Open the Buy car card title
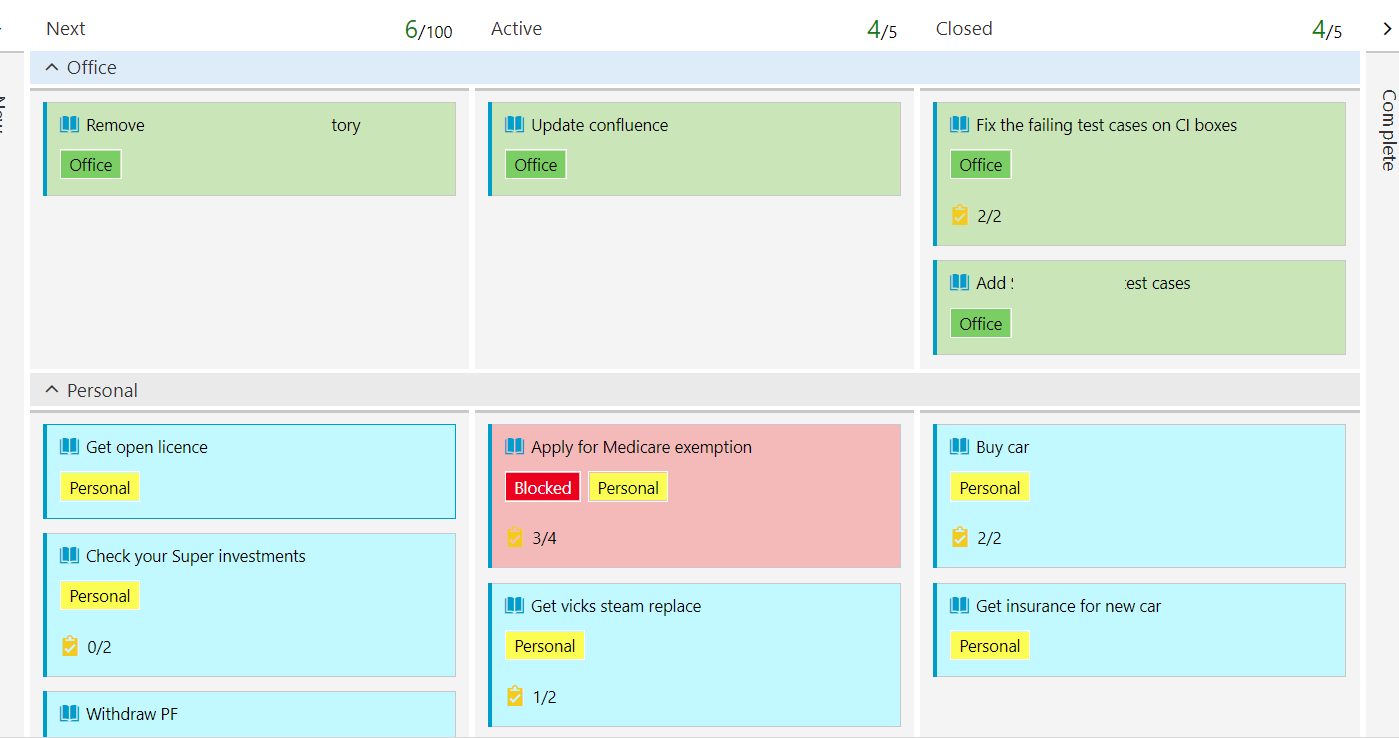The height and width of the screenshot is (738, 1399). [1003, 447]
